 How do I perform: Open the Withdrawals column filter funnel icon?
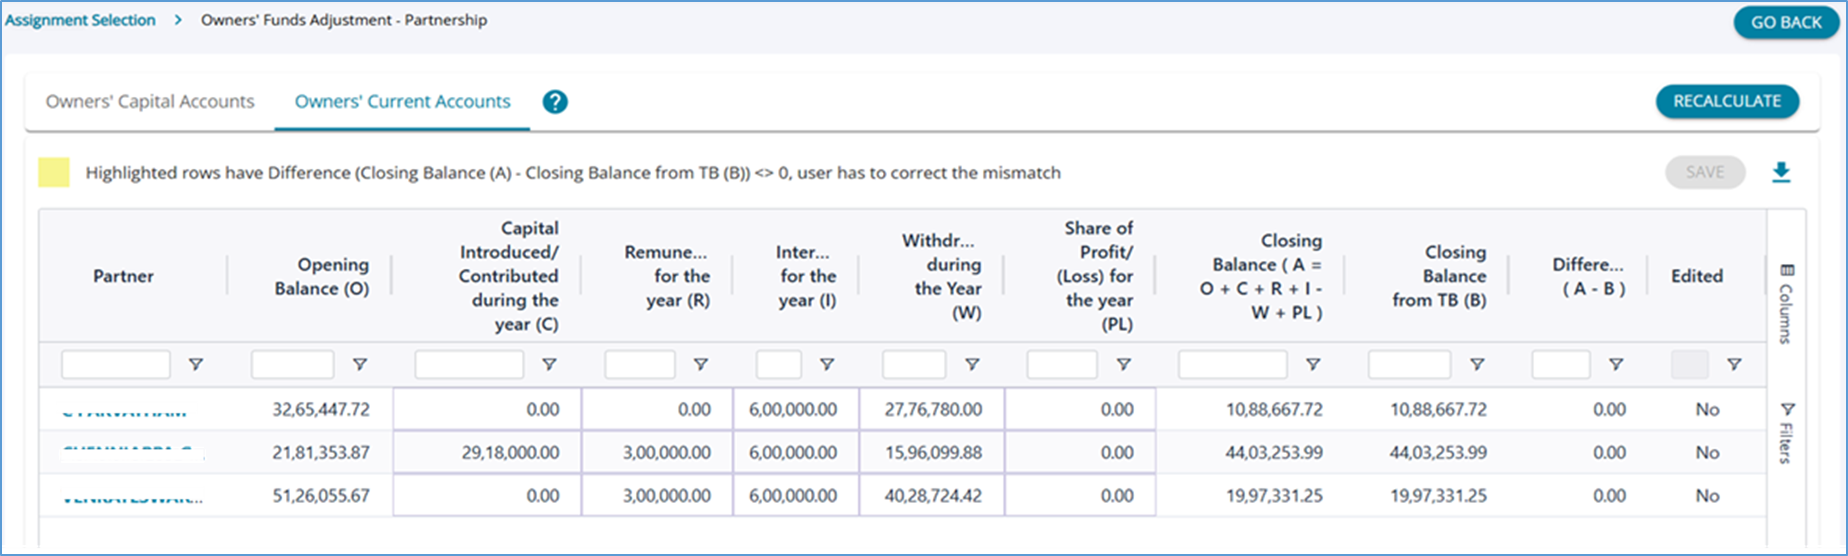point(972,365)
